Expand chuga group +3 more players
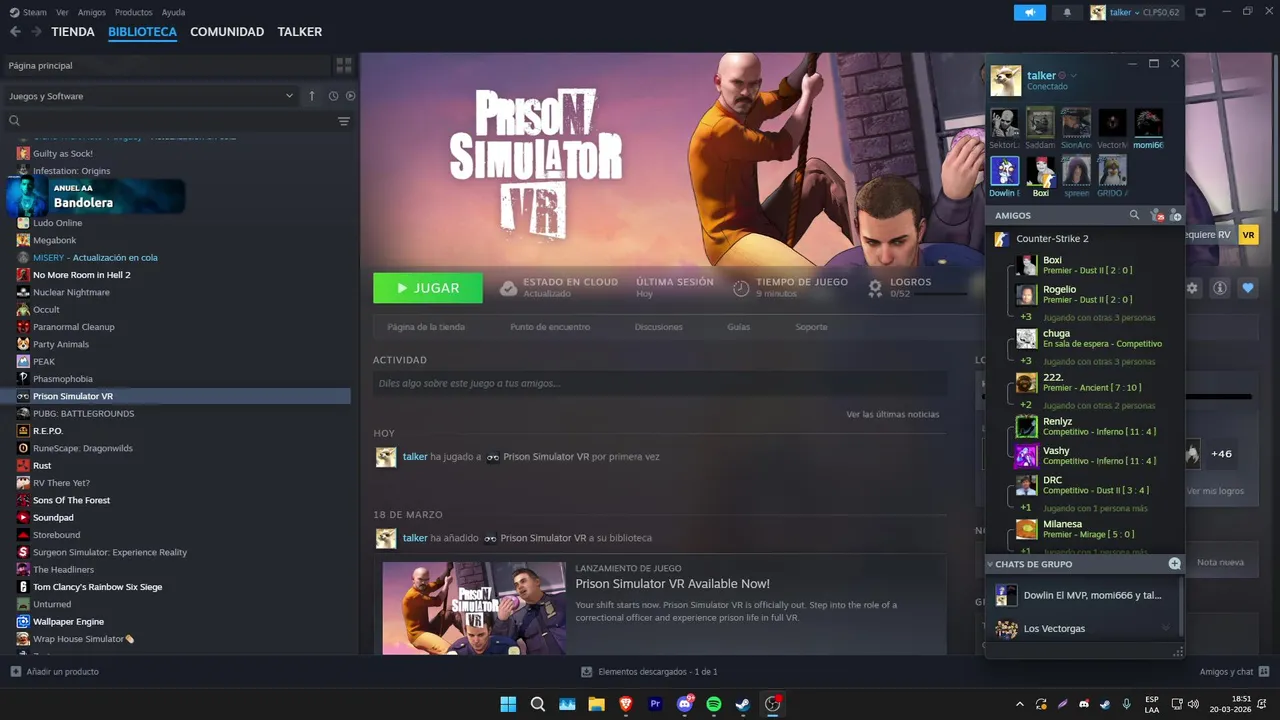This screenshot has width=1280, height=720. (x=1025, y=362)
